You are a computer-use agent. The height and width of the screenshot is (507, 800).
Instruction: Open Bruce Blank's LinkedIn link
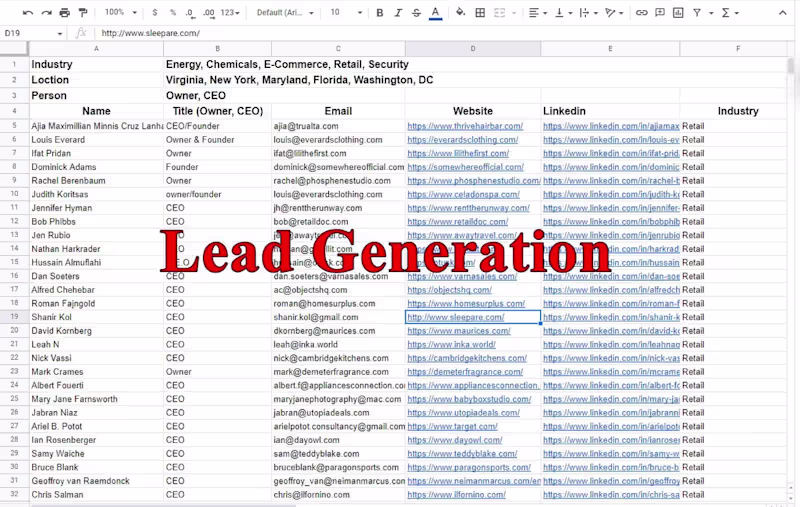click(611, 467)
